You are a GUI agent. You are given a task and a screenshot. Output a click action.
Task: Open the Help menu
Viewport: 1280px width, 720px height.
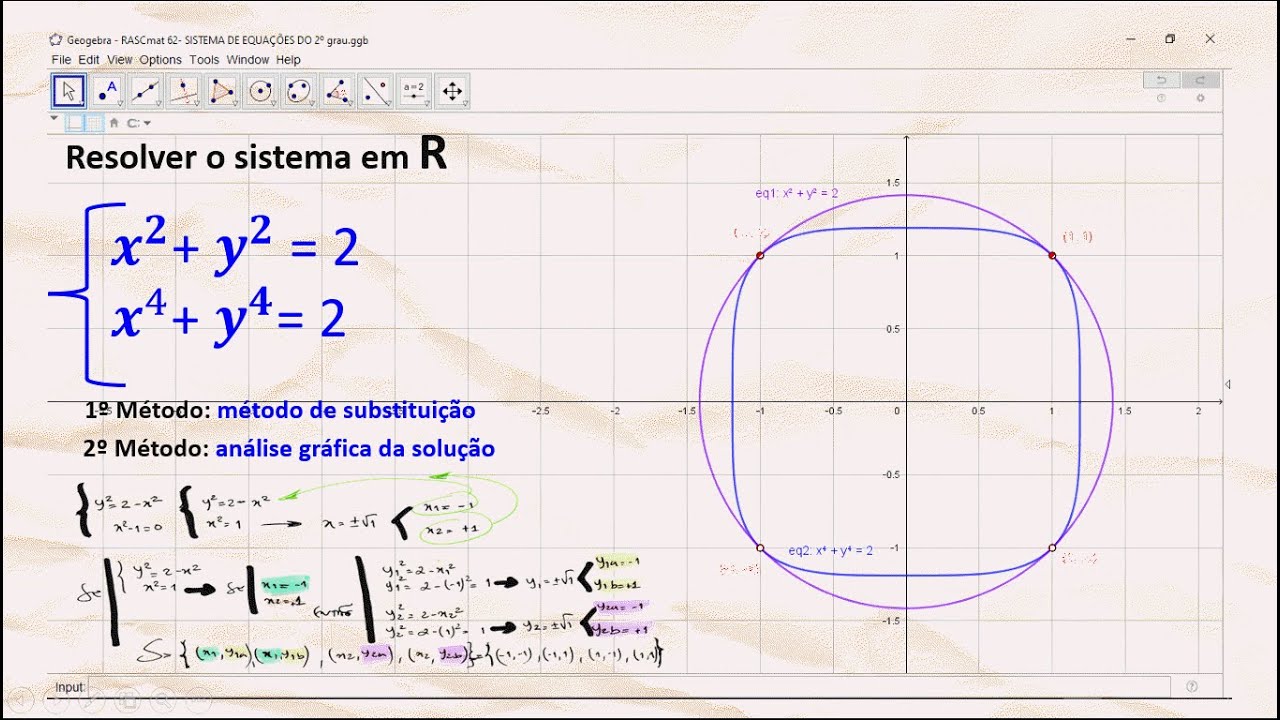(289, 60)
